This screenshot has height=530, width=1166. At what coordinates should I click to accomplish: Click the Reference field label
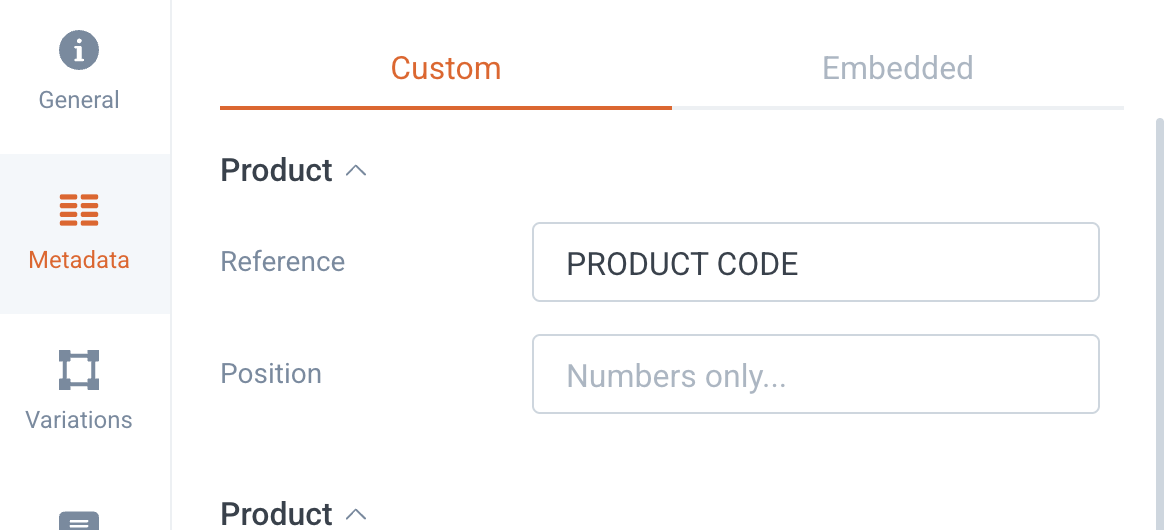(x=283, y=262)
